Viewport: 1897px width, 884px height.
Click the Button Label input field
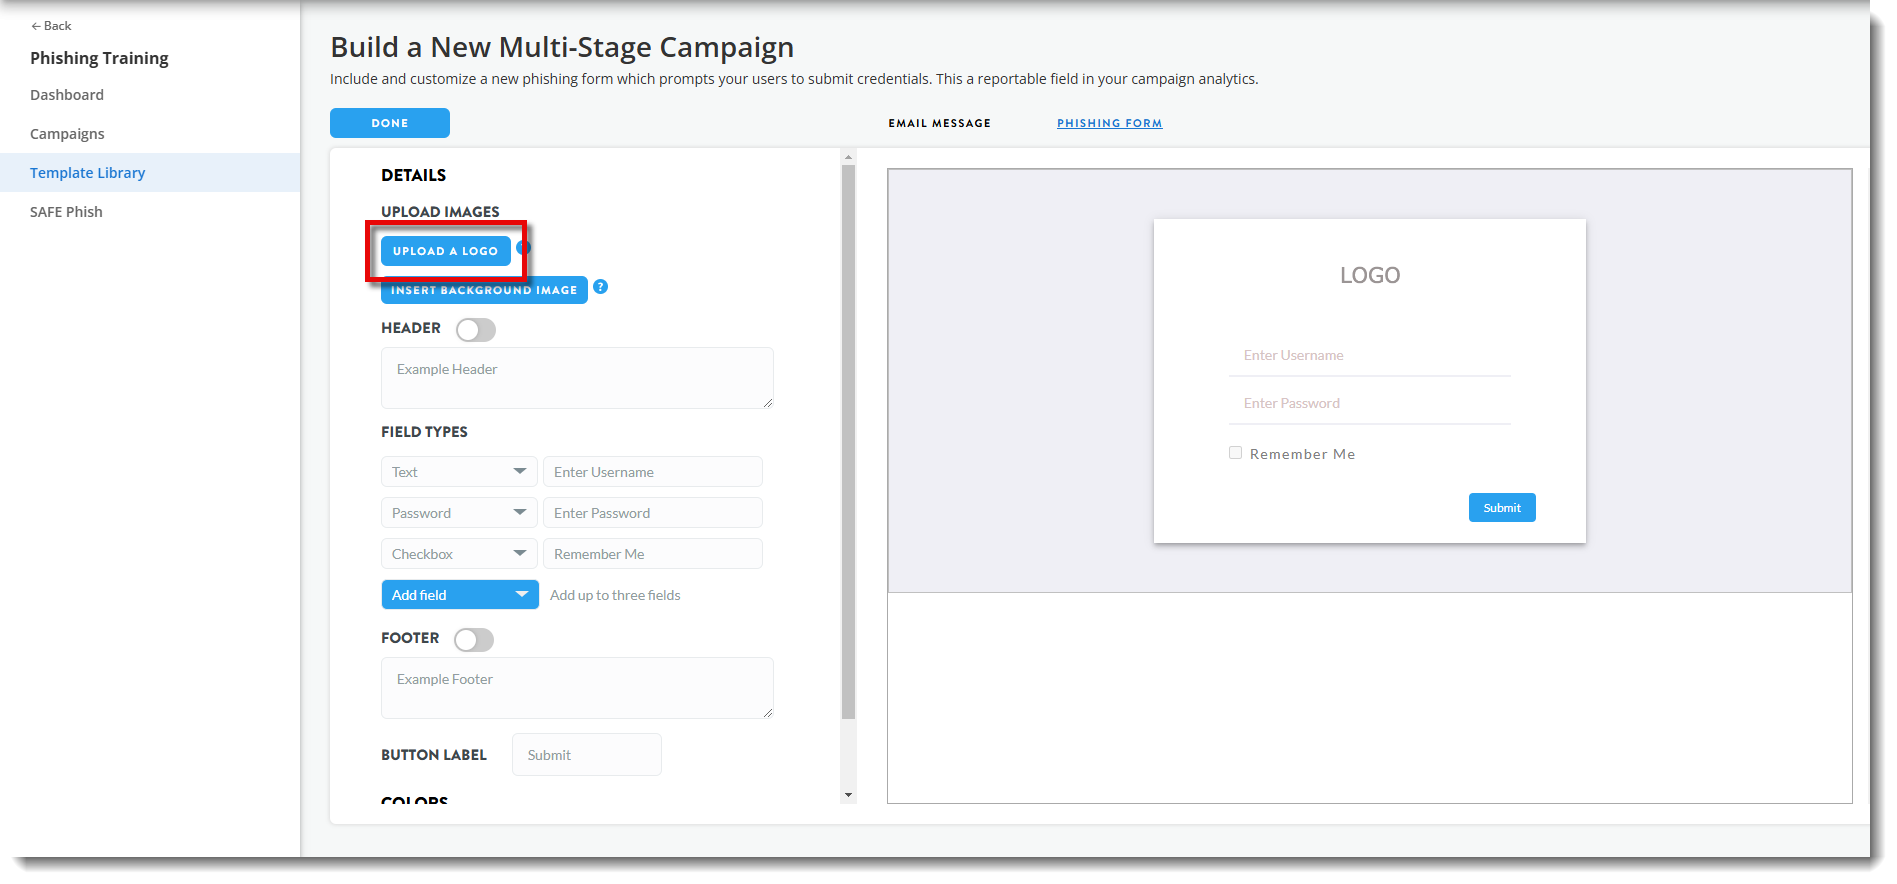pyautogui.click(x=586, y=755)
